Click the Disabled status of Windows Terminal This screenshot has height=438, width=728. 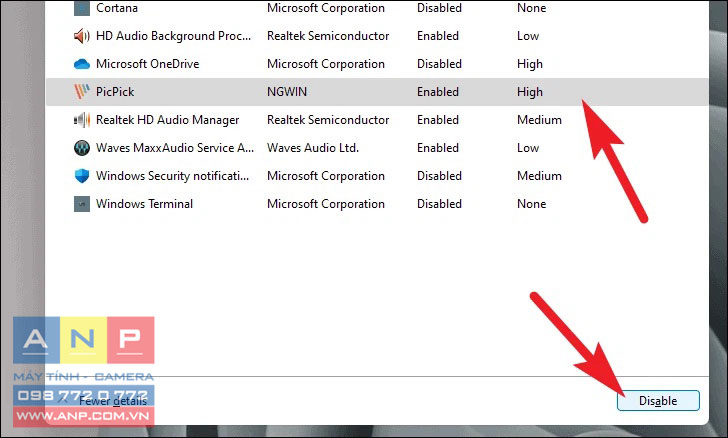tap(439, 203)
